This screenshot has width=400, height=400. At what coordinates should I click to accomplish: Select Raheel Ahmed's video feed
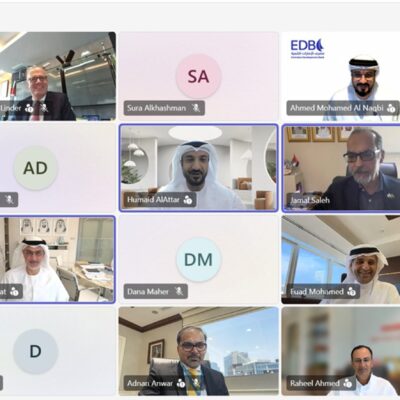341,351
